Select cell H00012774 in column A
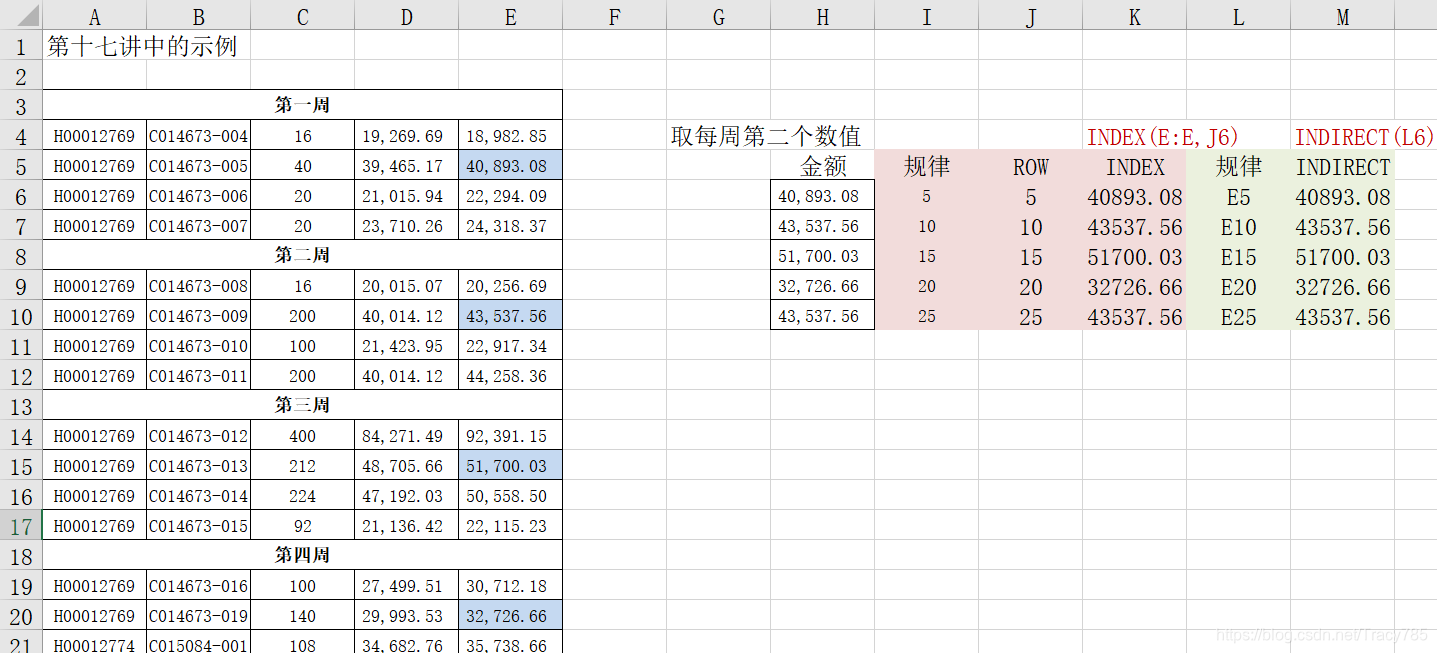The image size is (1437, 653). [x=94, y=643]
